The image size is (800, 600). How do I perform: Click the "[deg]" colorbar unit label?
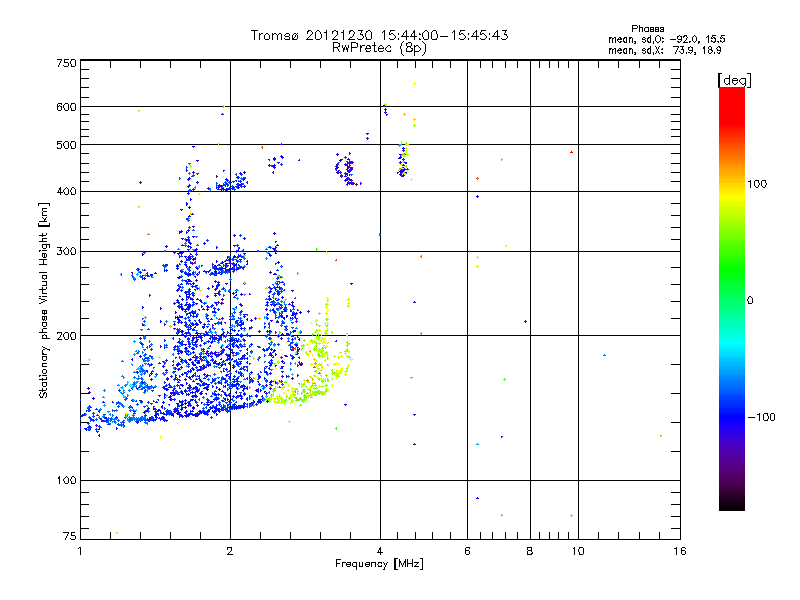point(734,80)
